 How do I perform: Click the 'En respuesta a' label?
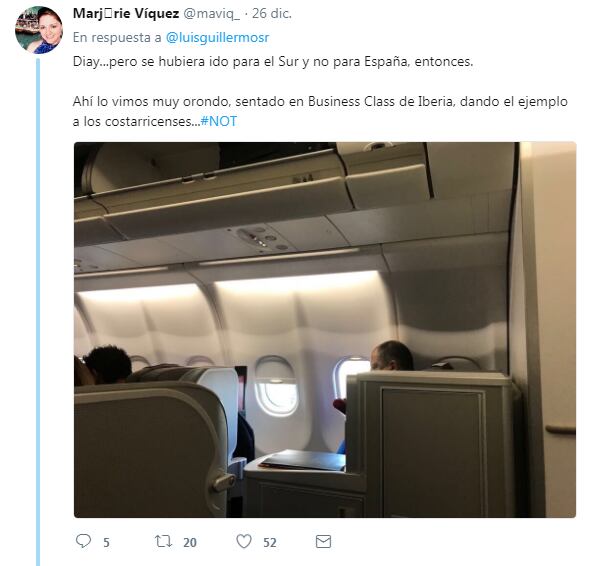(117, 37)
